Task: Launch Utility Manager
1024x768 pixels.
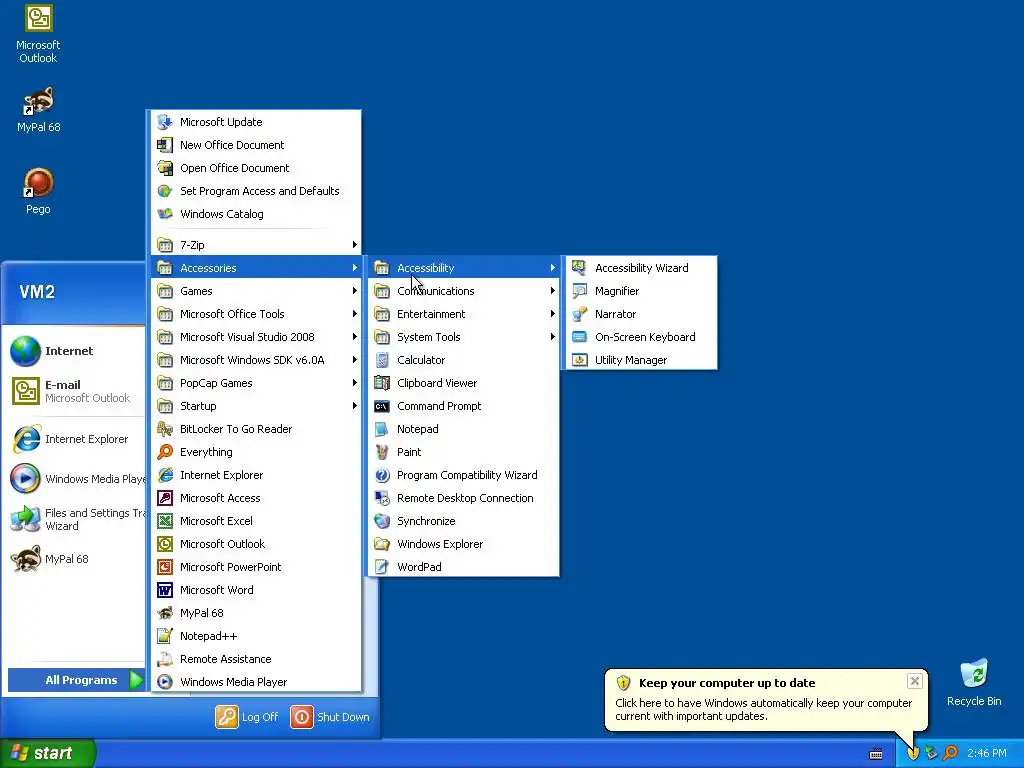Action: coord(641,360)
